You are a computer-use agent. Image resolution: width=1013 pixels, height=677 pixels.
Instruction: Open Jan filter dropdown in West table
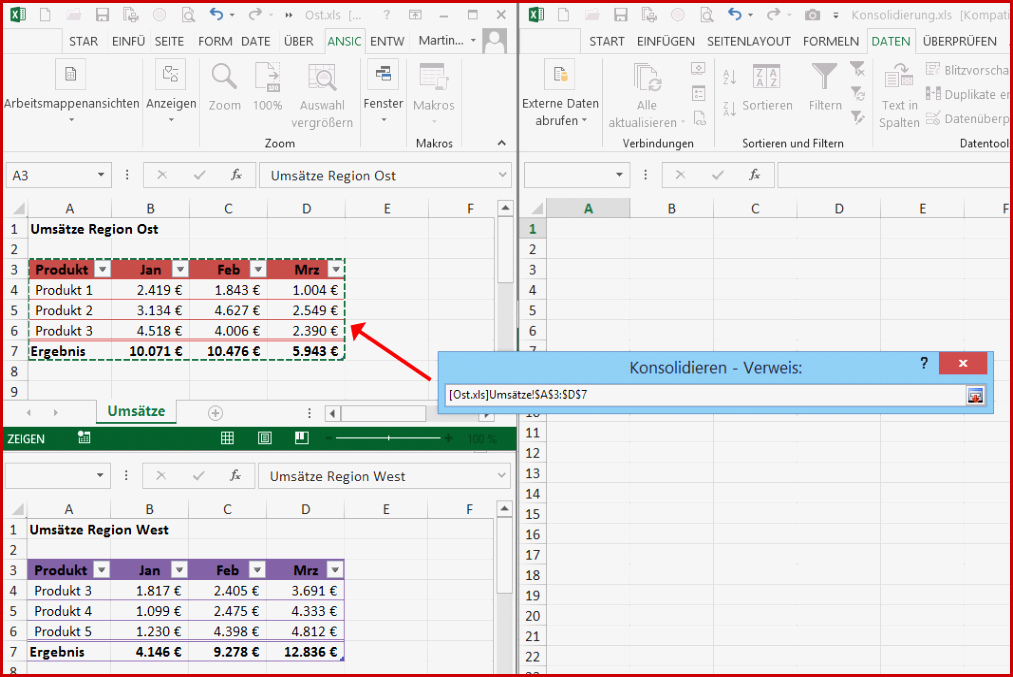click(x=179, y=570)
